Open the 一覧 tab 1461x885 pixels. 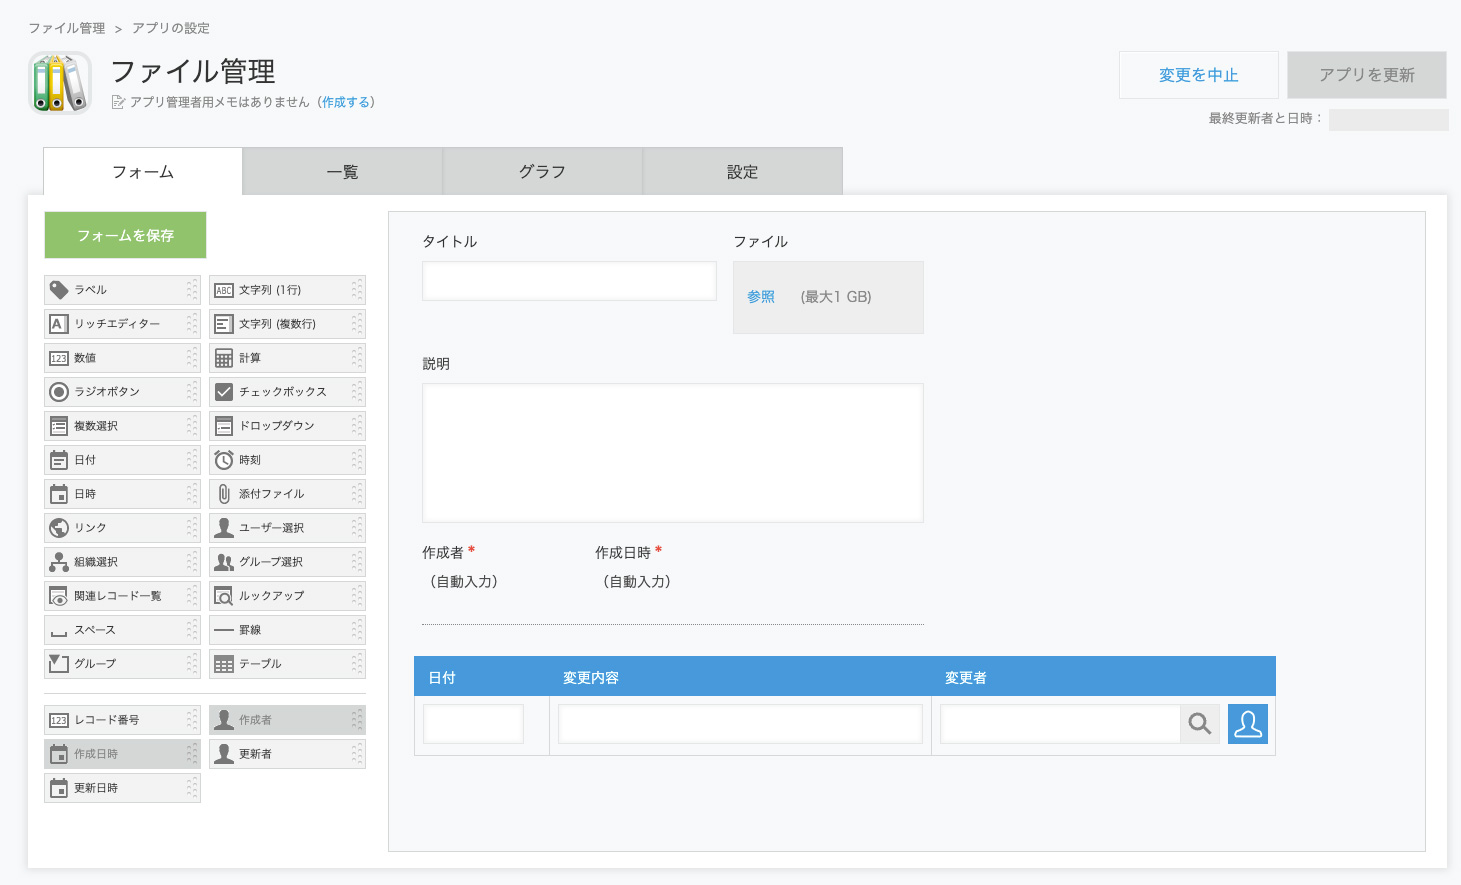[343, 172]
